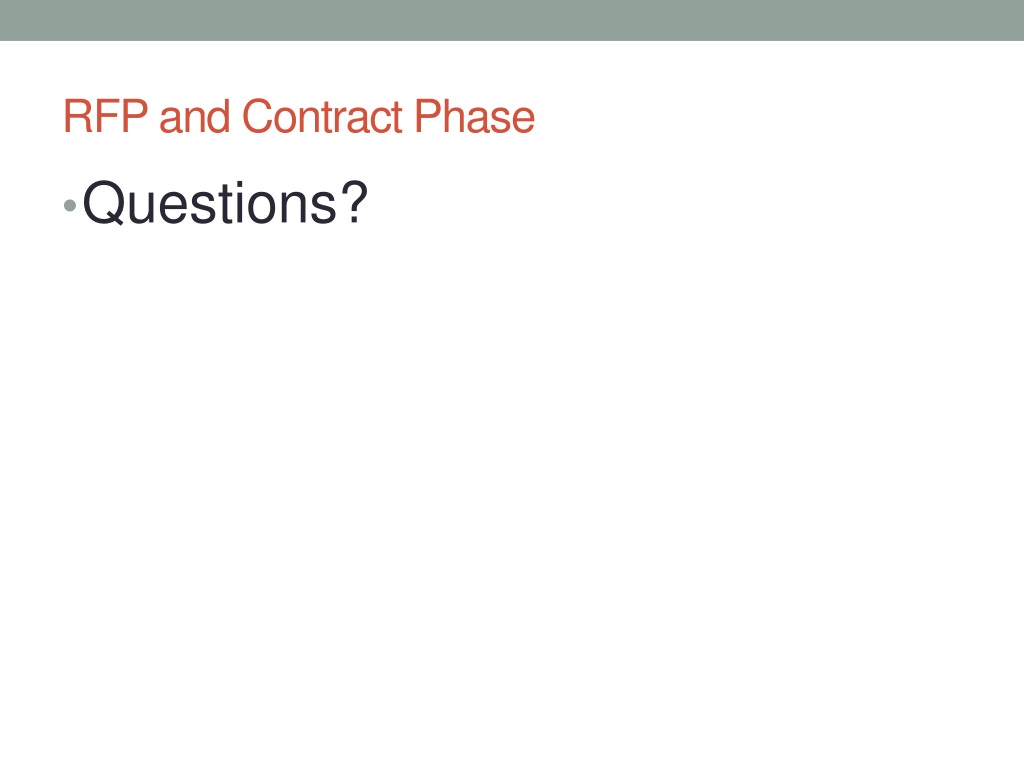Click the word Phase in the title

click(x=475, y=117)
